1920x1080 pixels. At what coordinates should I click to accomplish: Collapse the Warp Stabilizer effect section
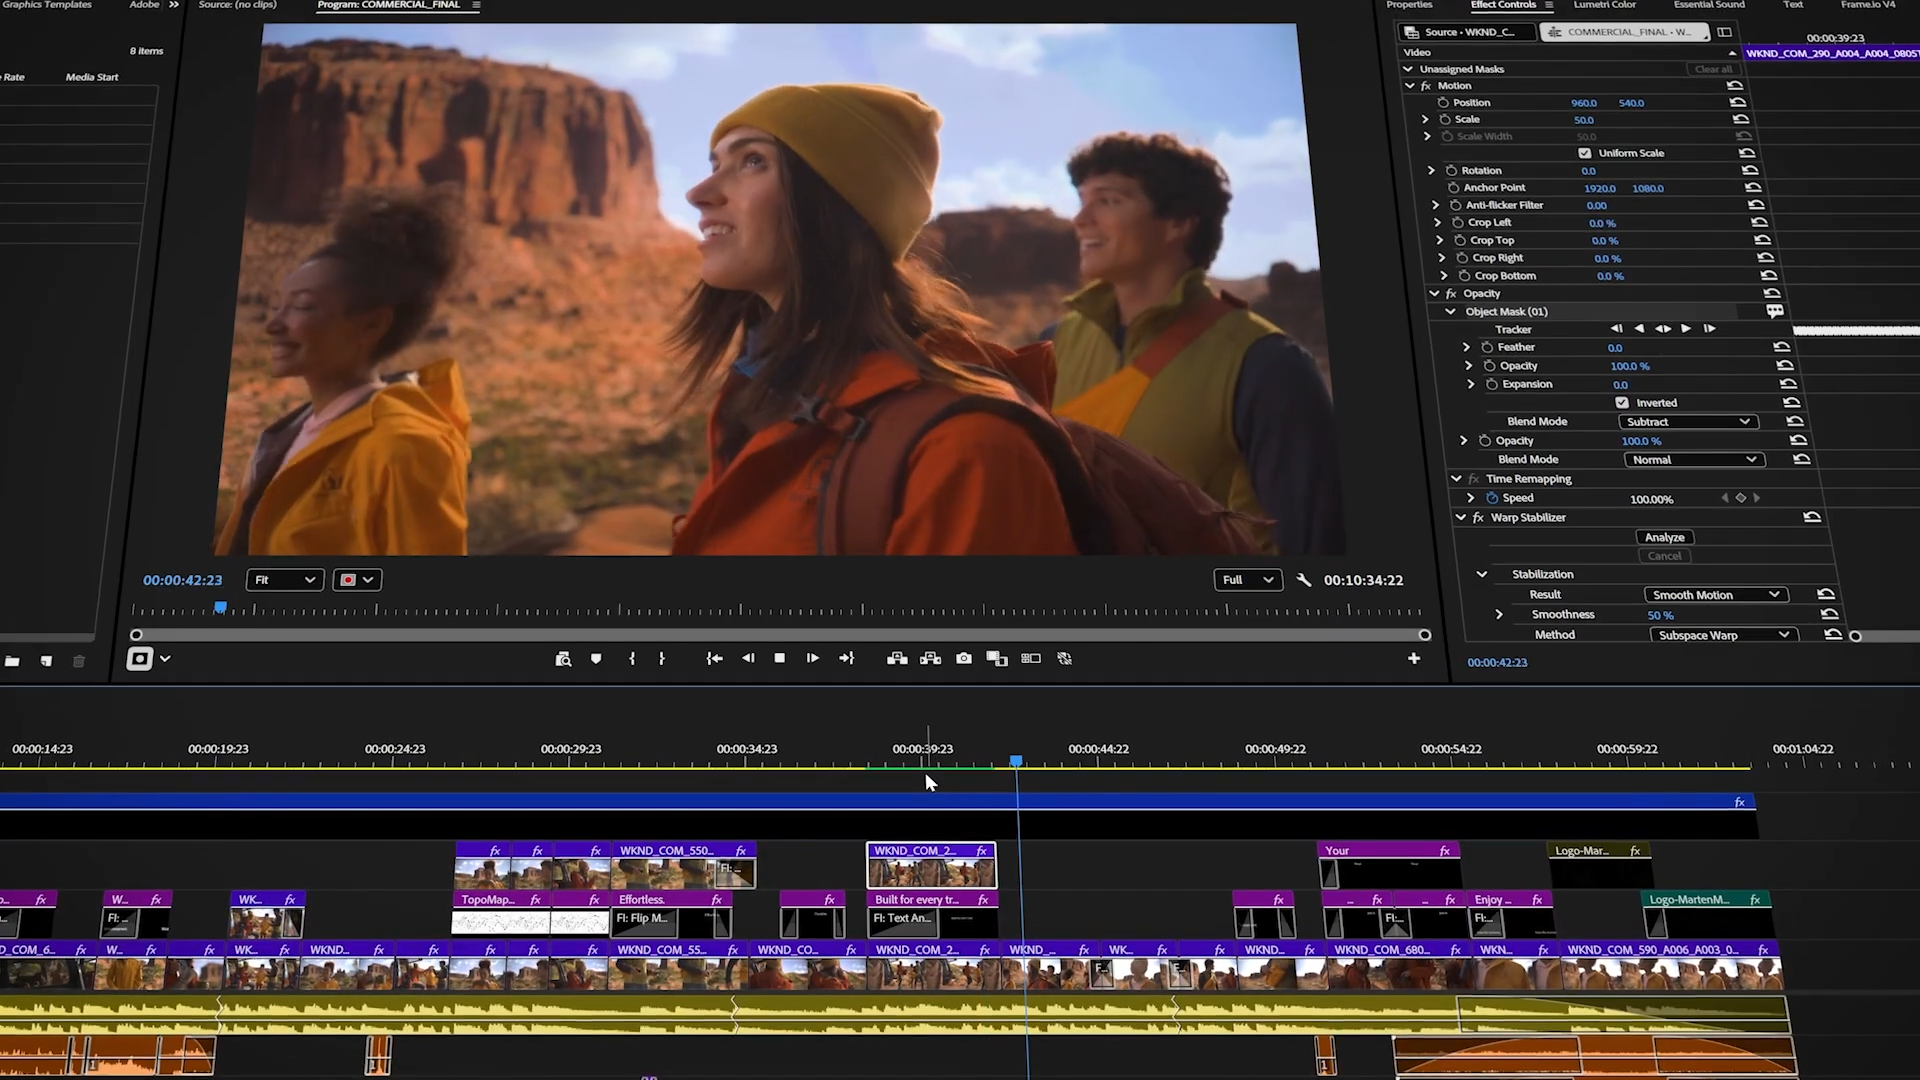click(x=1461, y=518)
